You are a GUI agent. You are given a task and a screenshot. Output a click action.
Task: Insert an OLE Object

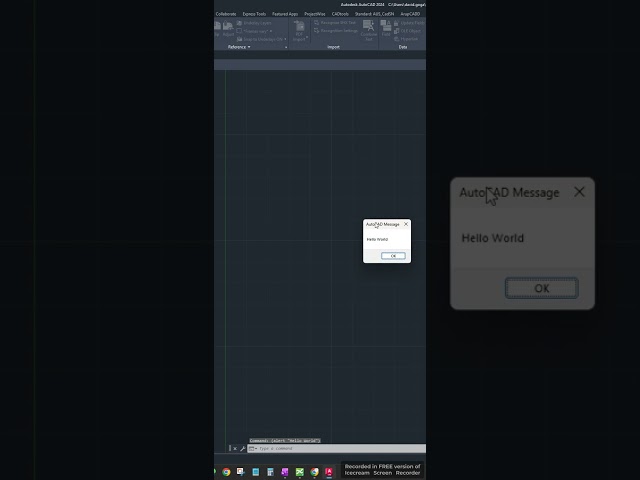click(x=407, y=31)
